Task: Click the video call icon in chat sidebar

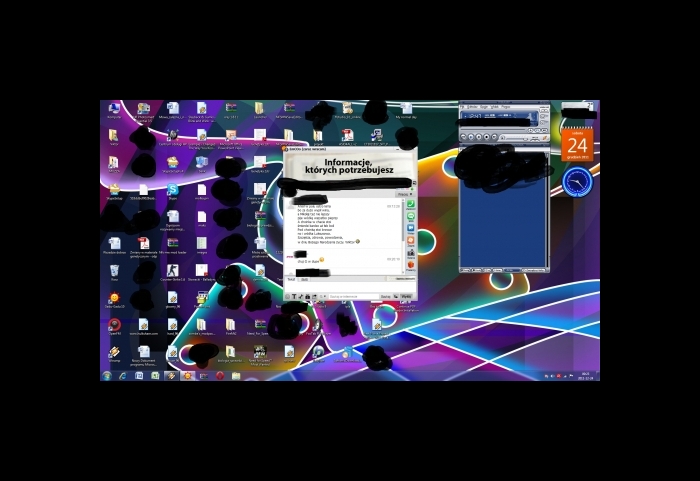Action: 410,229
